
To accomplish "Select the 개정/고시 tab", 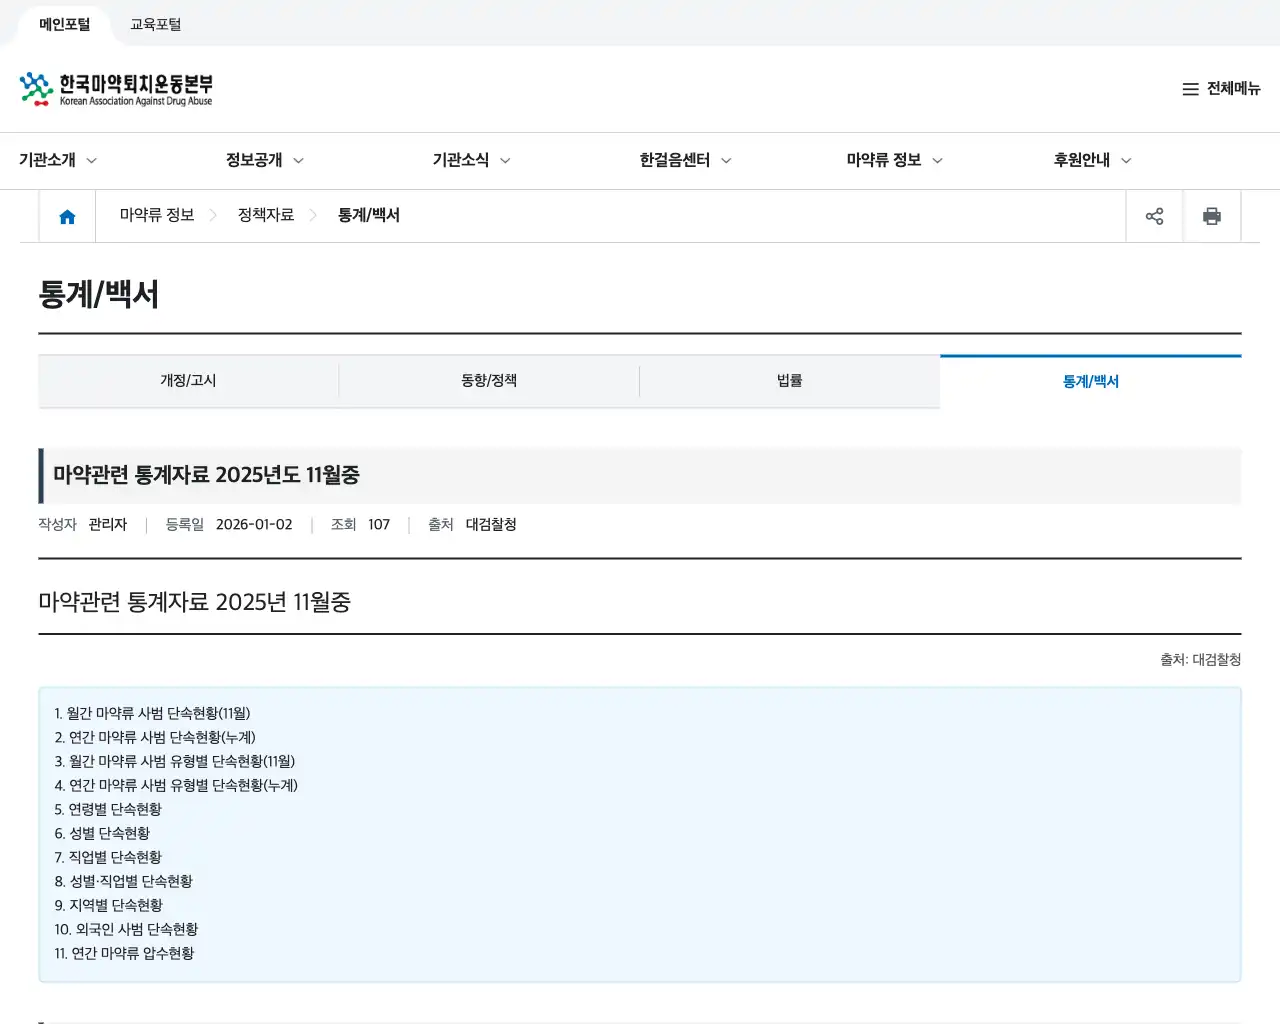I will point(188,380).
